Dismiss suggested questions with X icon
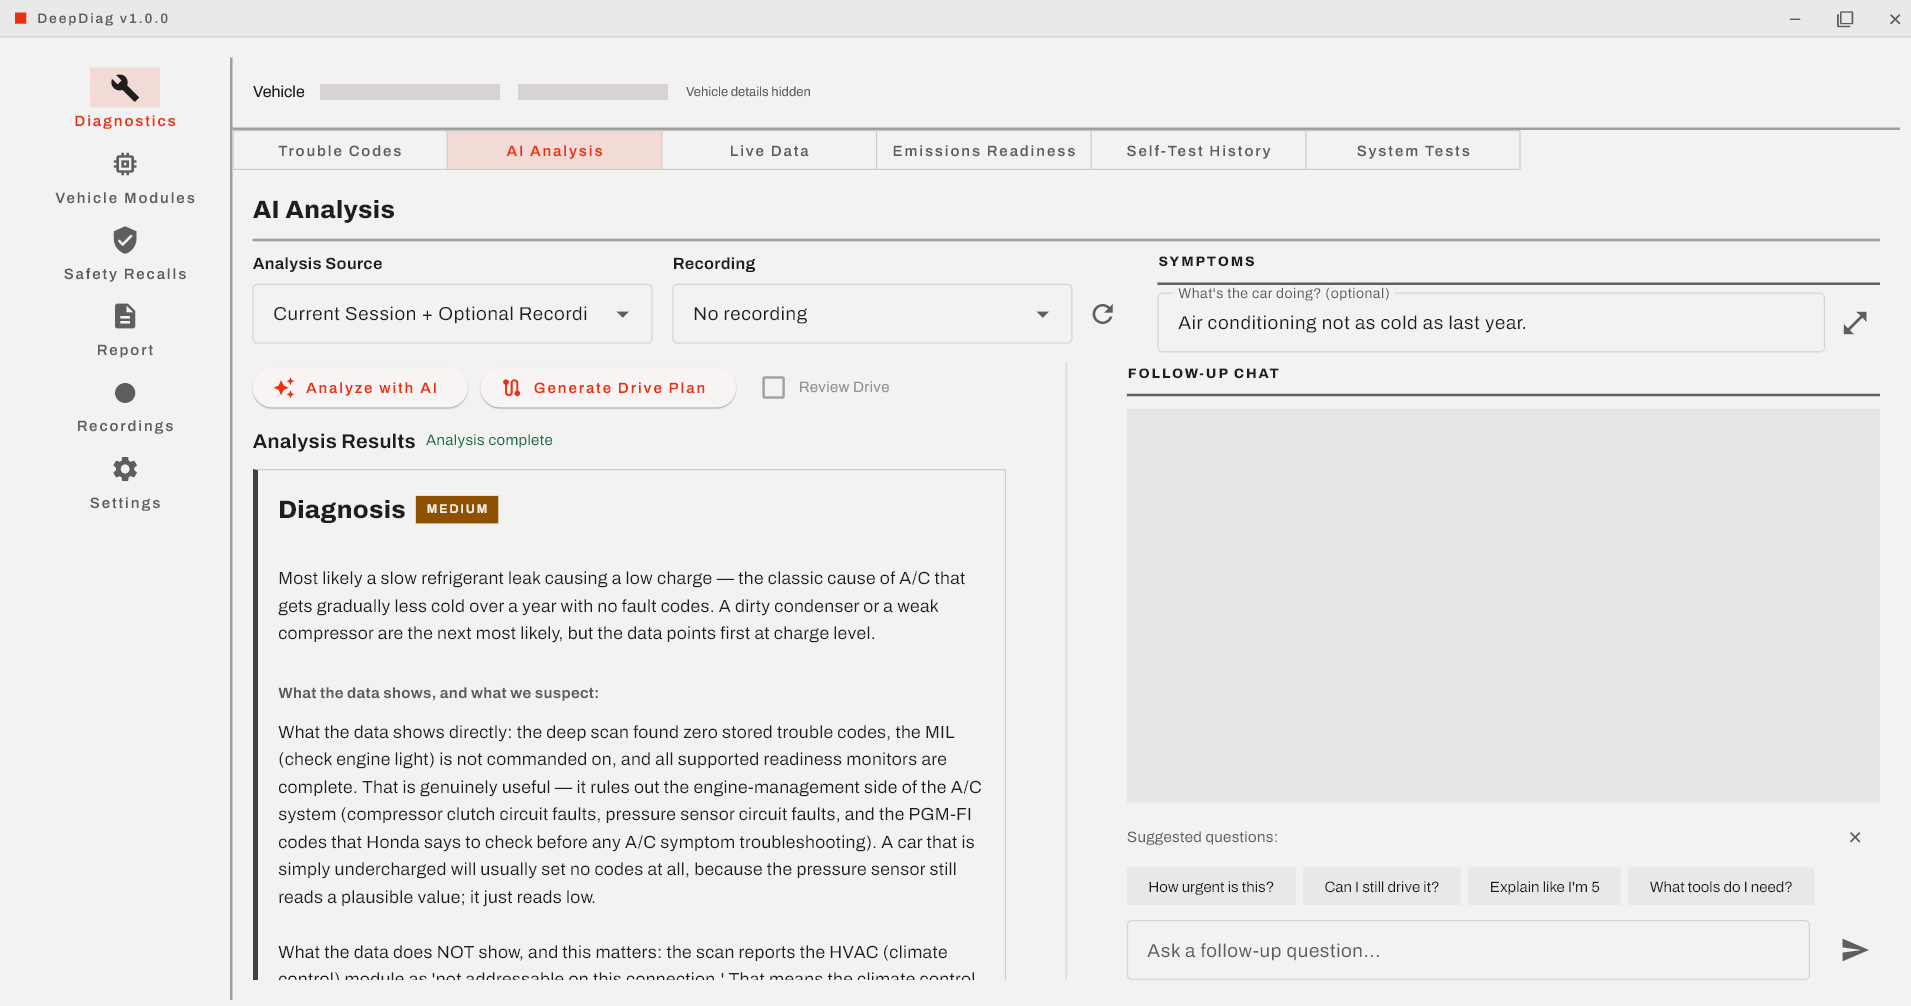The width and height of the screenshot is (1911, 1006). pos(1855,837)
